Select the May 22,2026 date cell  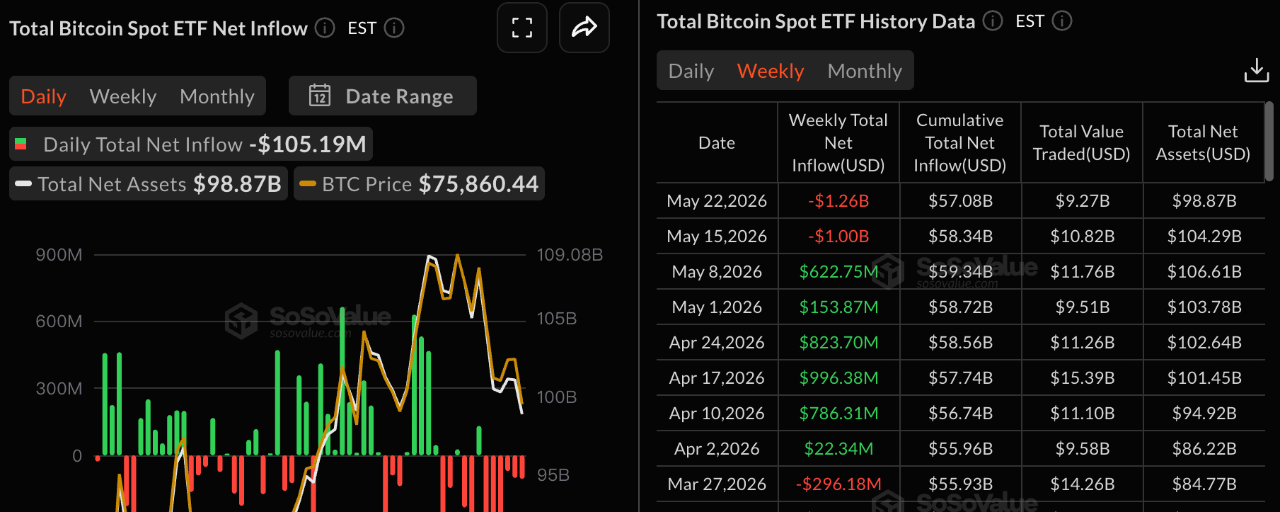(717, 201)
